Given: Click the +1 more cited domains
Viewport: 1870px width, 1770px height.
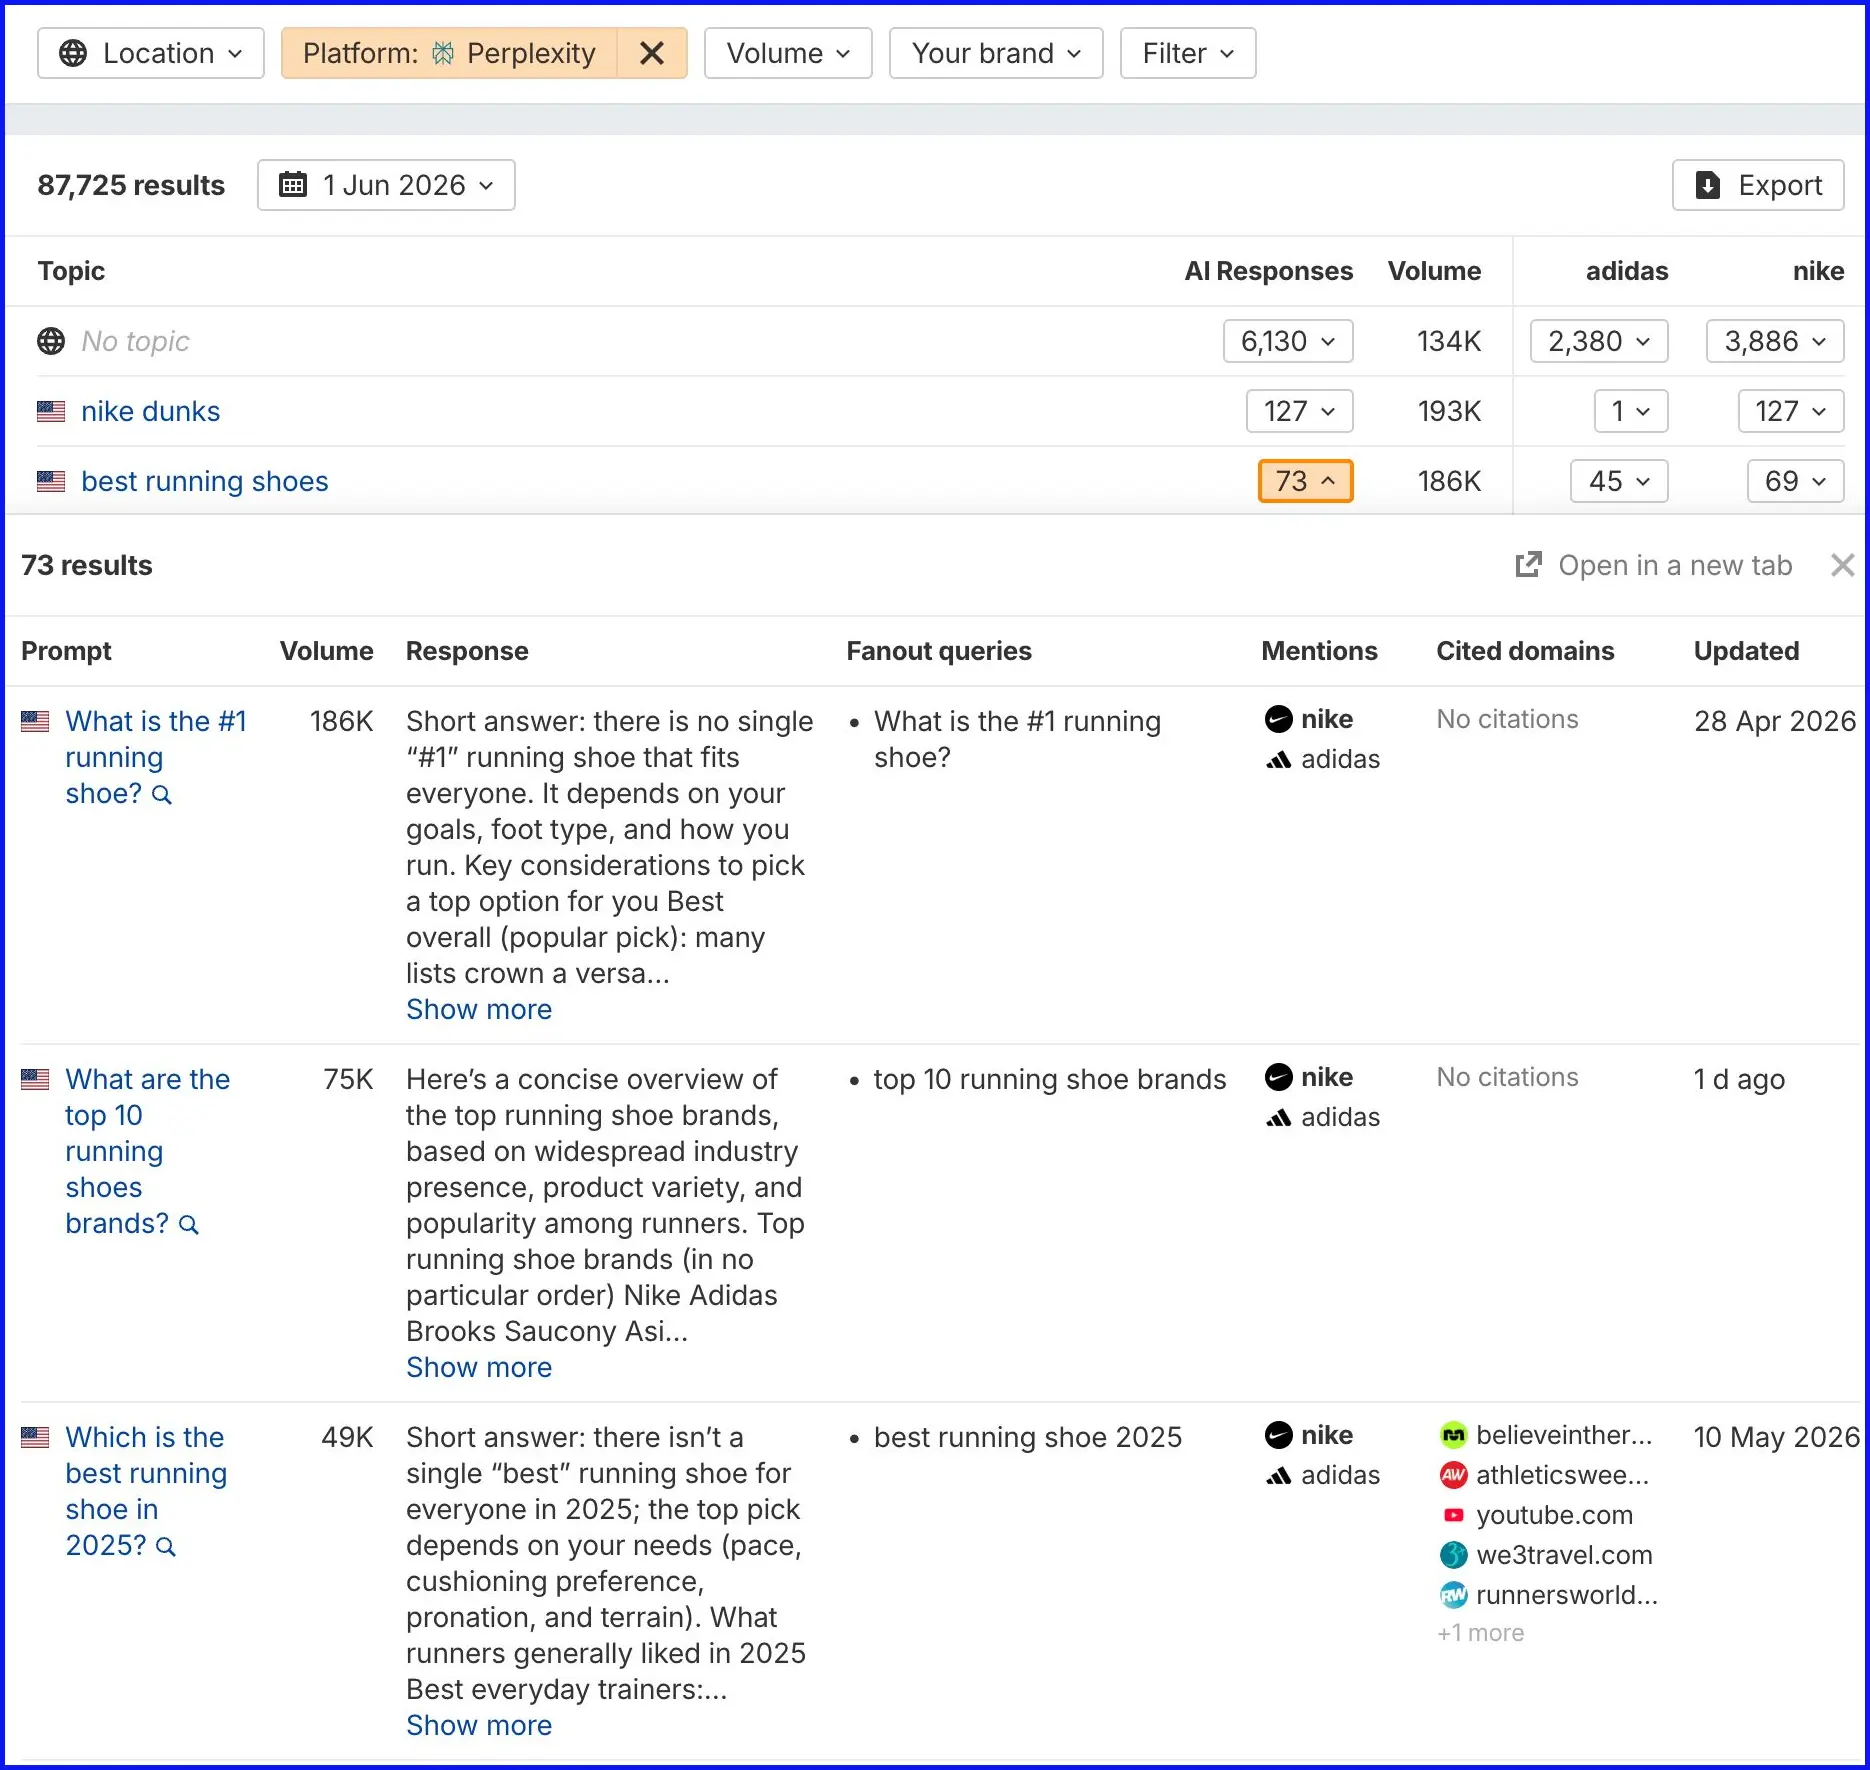Looking at the screenshot, I should [1480, 1633].
